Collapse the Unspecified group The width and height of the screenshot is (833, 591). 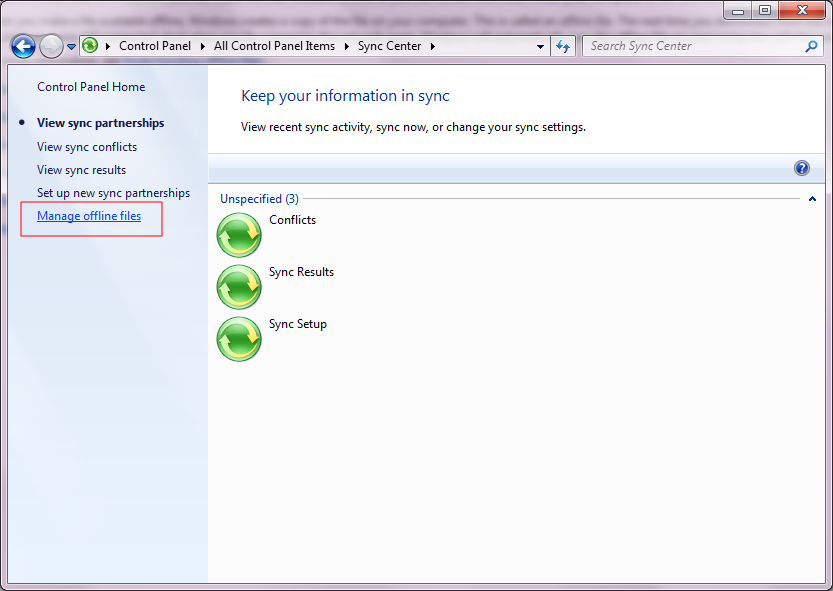(811, 199)
